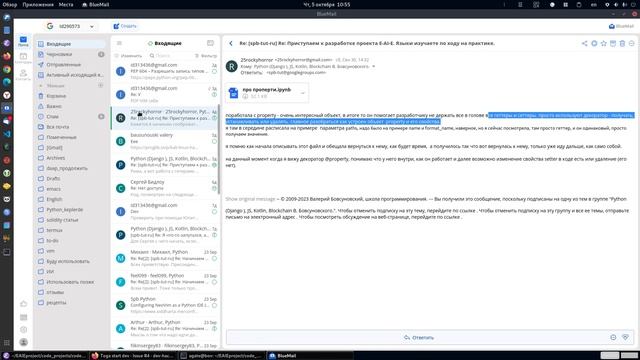Click the last icon right of the trash
Image resolution: width=640 pixels, height=360 pixels.
pyautogui.click(x=632, y=43)
